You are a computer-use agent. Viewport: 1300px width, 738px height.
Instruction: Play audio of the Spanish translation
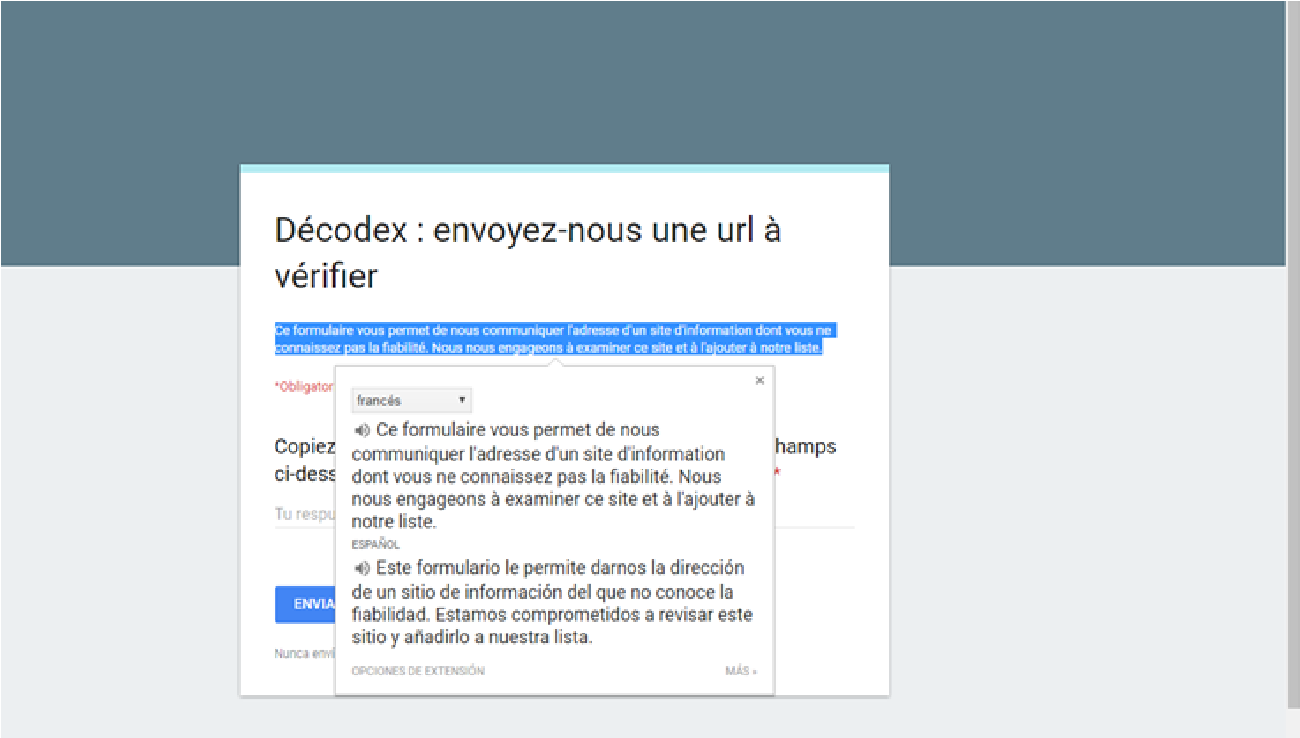(362, 568)
